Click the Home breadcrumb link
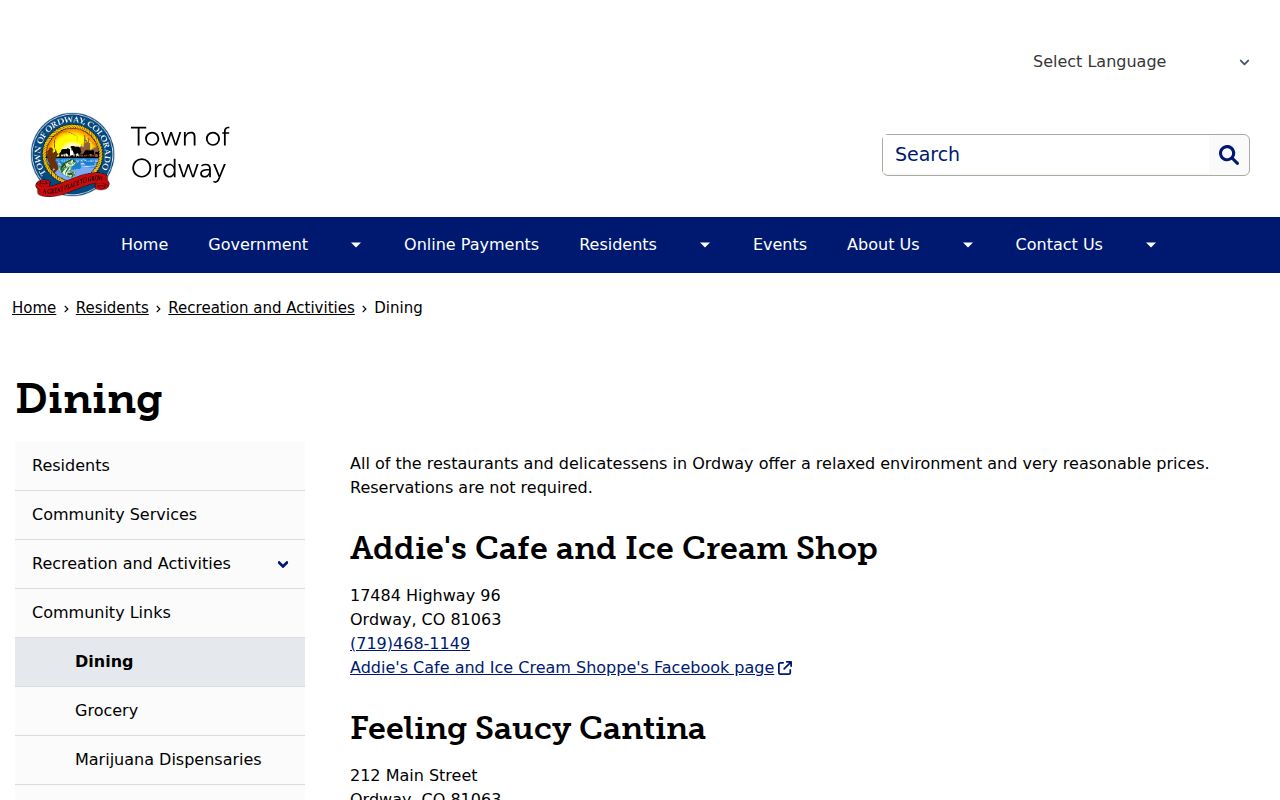 [34, 308]
